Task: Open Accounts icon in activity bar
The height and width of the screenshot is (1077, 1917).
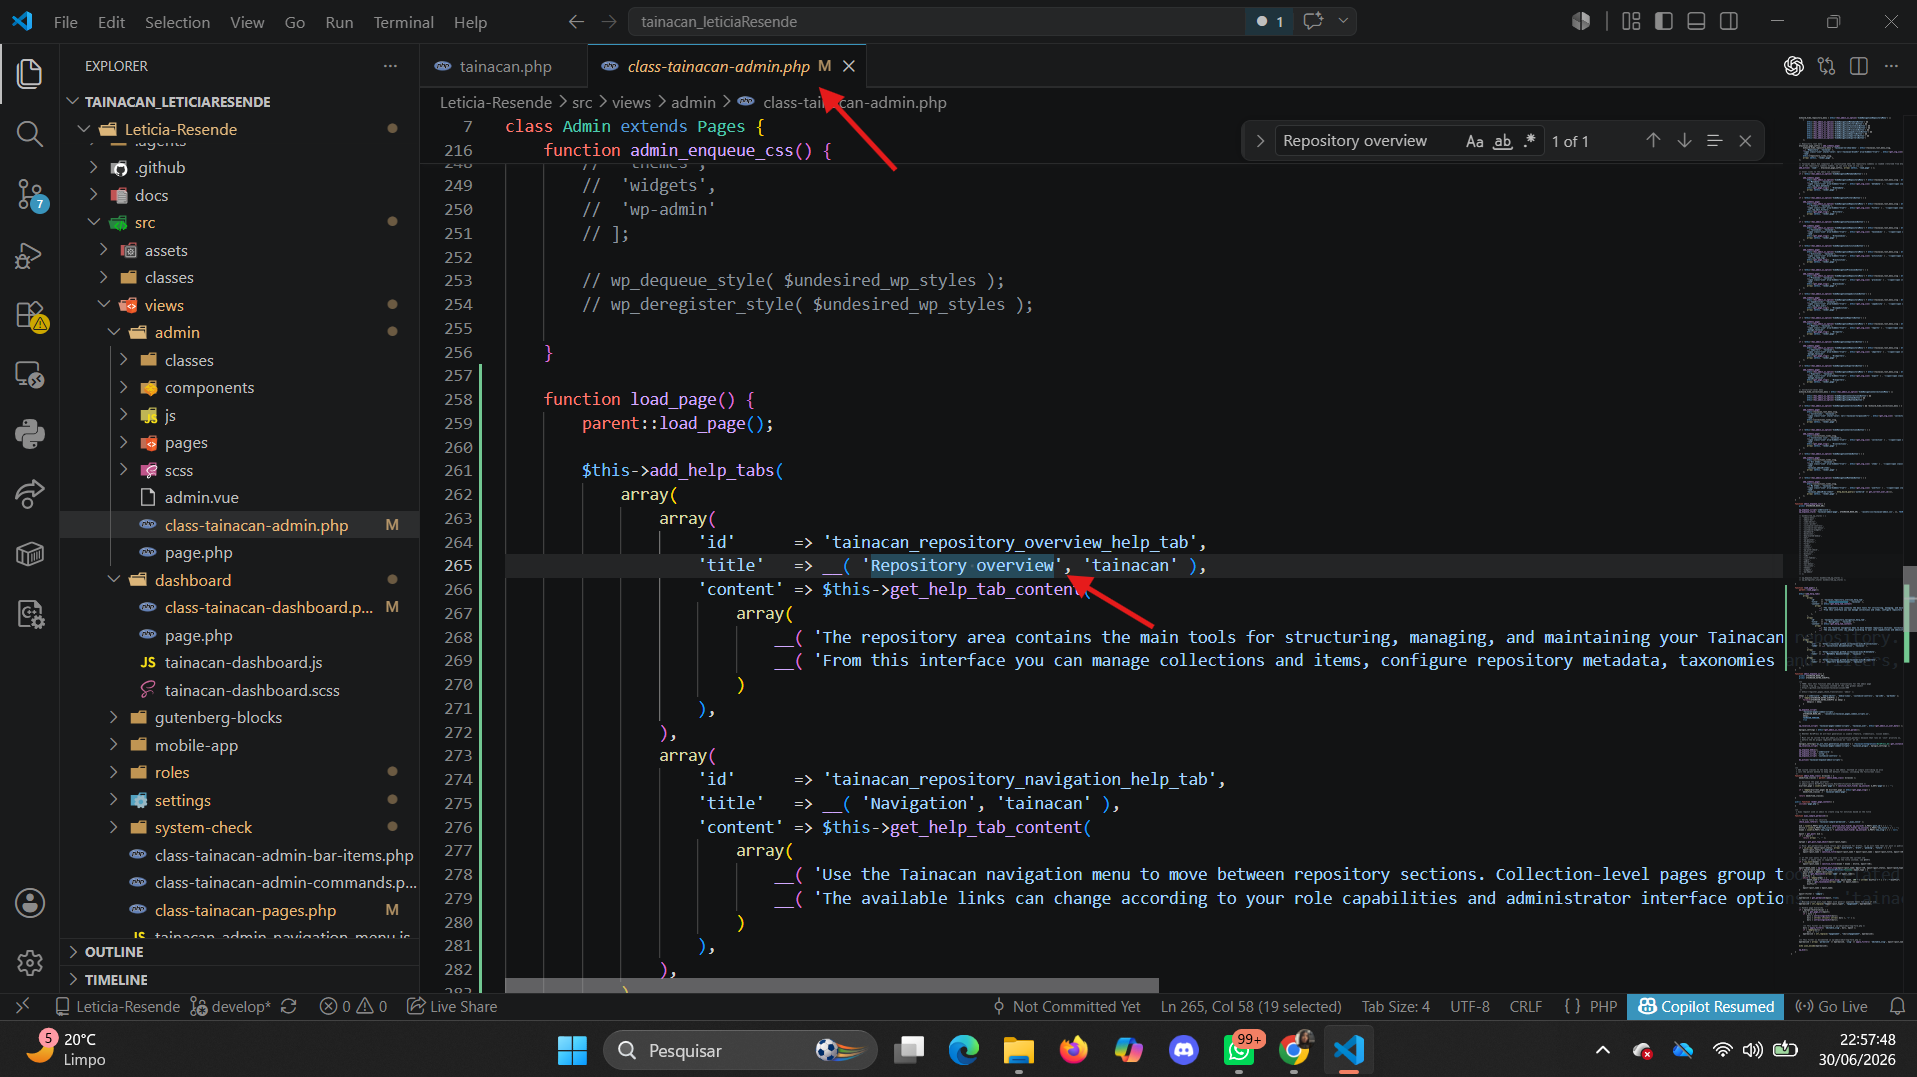Action: [x=30, y=903]
